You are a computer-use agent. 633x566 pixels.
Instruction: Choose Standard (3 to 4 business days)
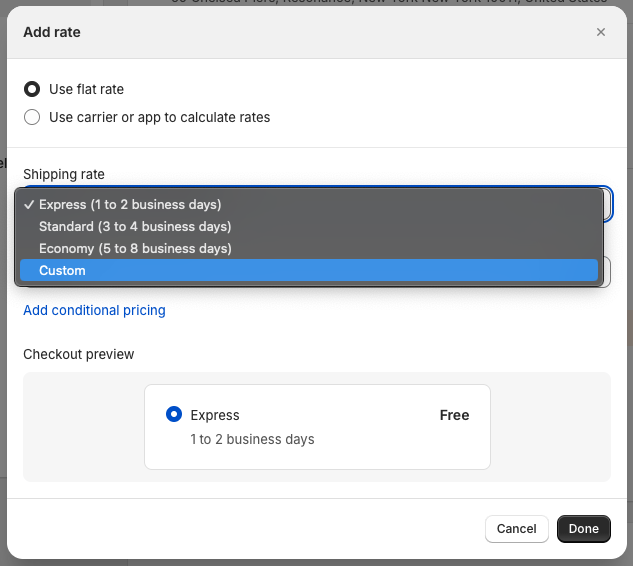[134, 226]
